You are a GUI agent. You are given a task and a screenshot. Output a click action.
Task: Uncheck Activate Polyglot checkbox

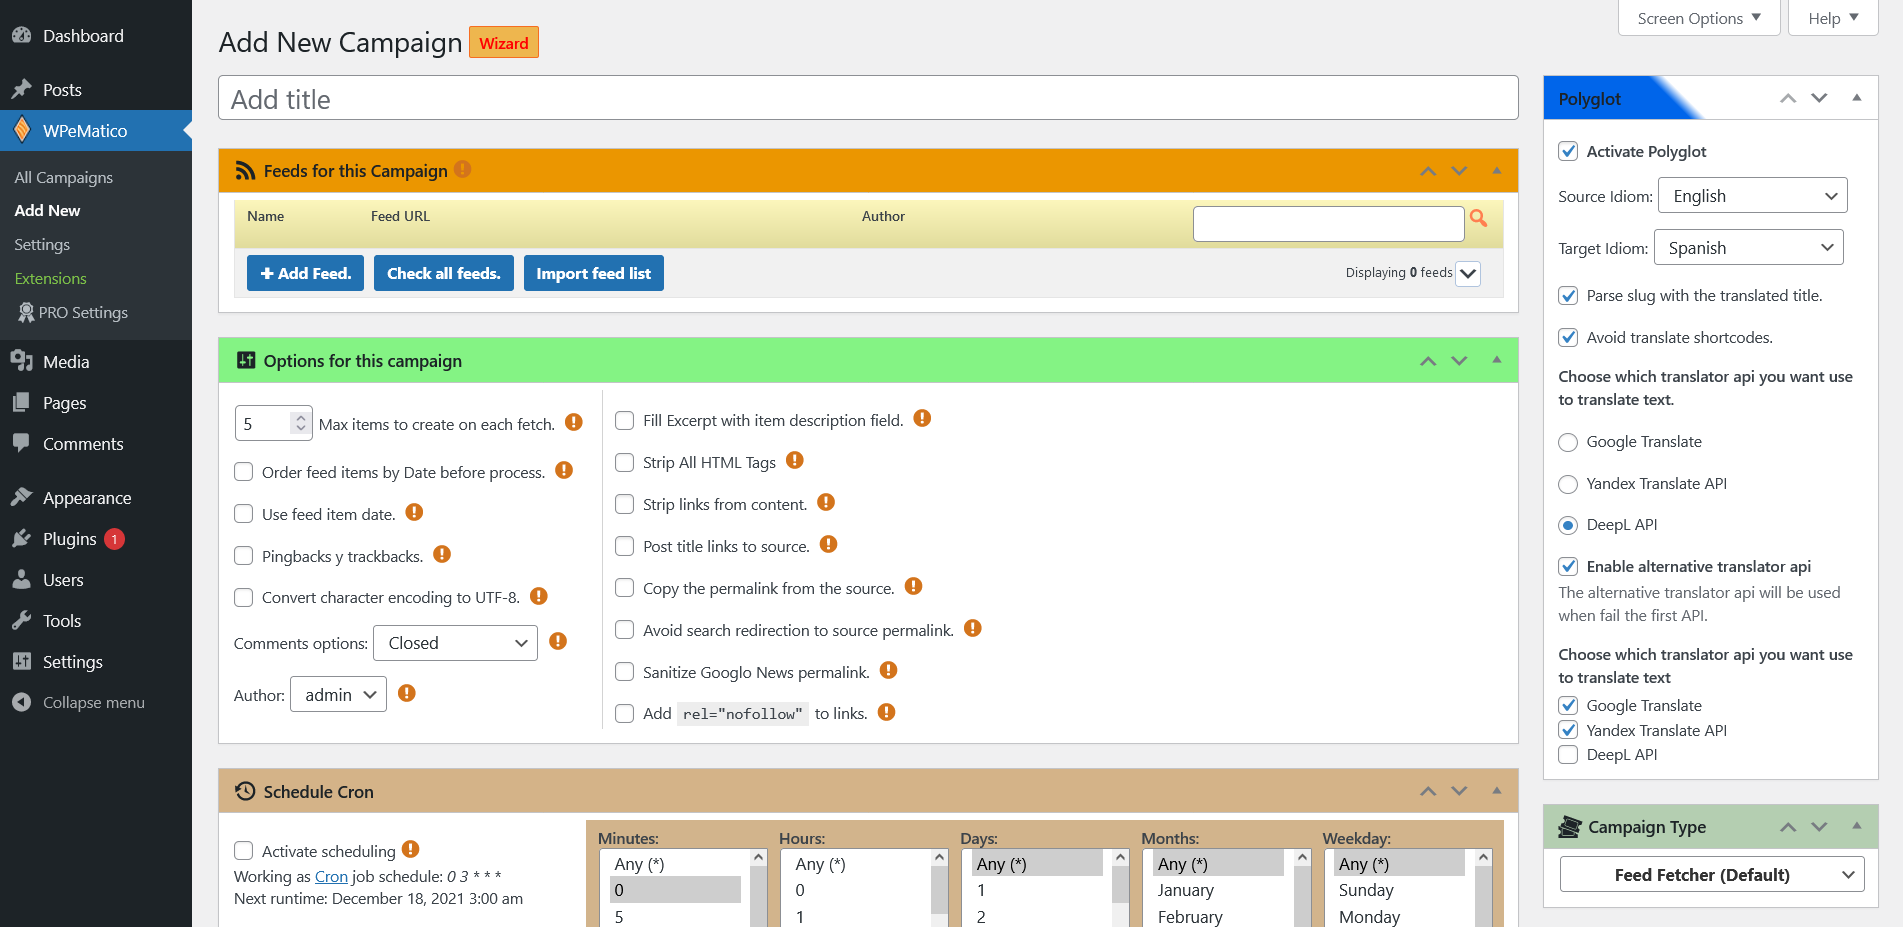(1568, 152)
